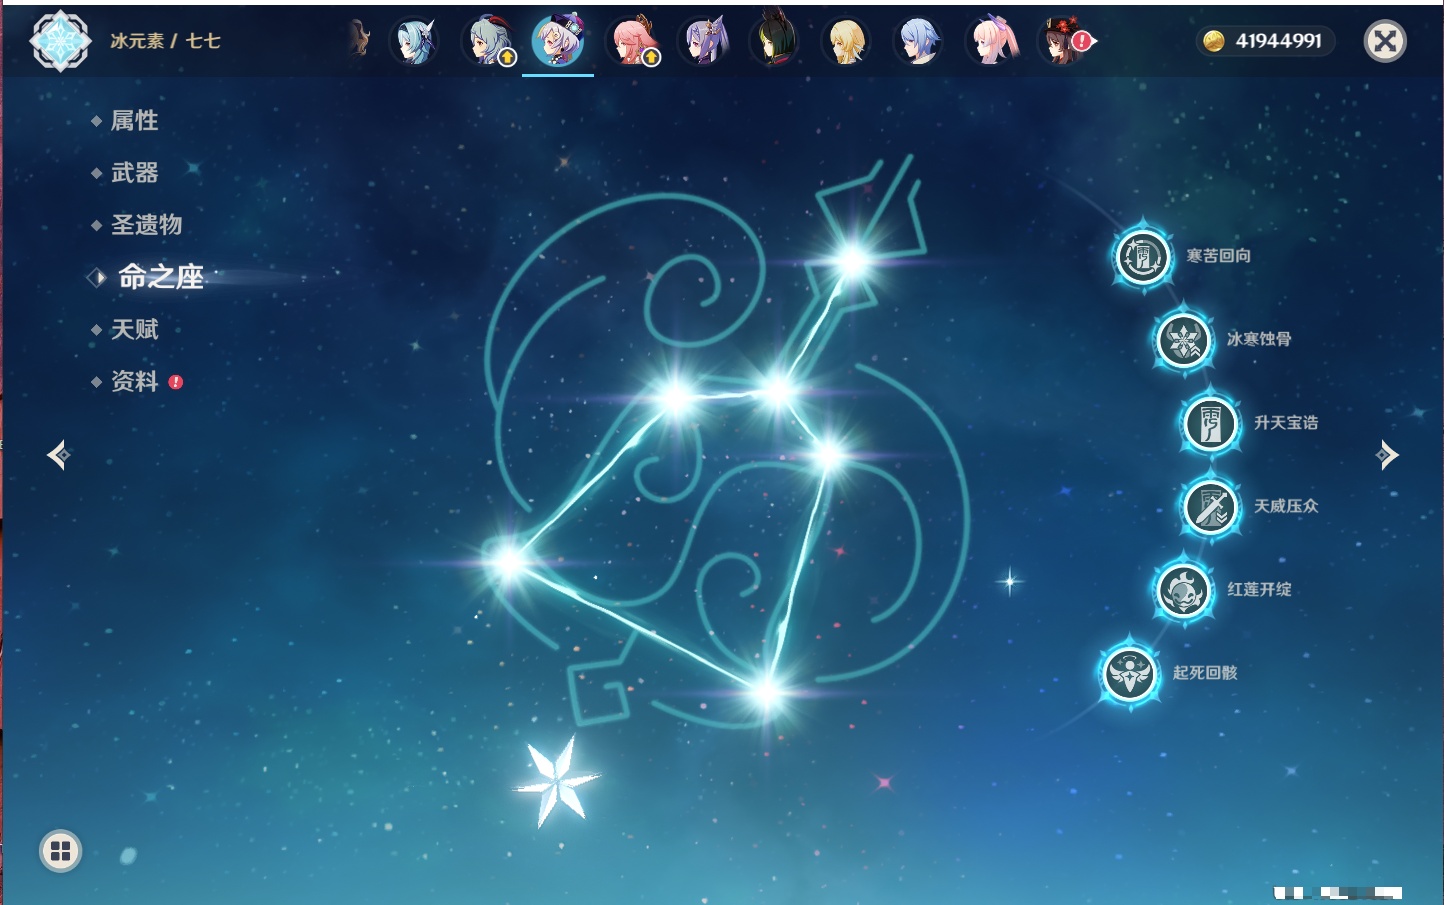Select Qiqi's highlighted avatar
Screen dimensions: 1444x905
click(x=558, y=41)
